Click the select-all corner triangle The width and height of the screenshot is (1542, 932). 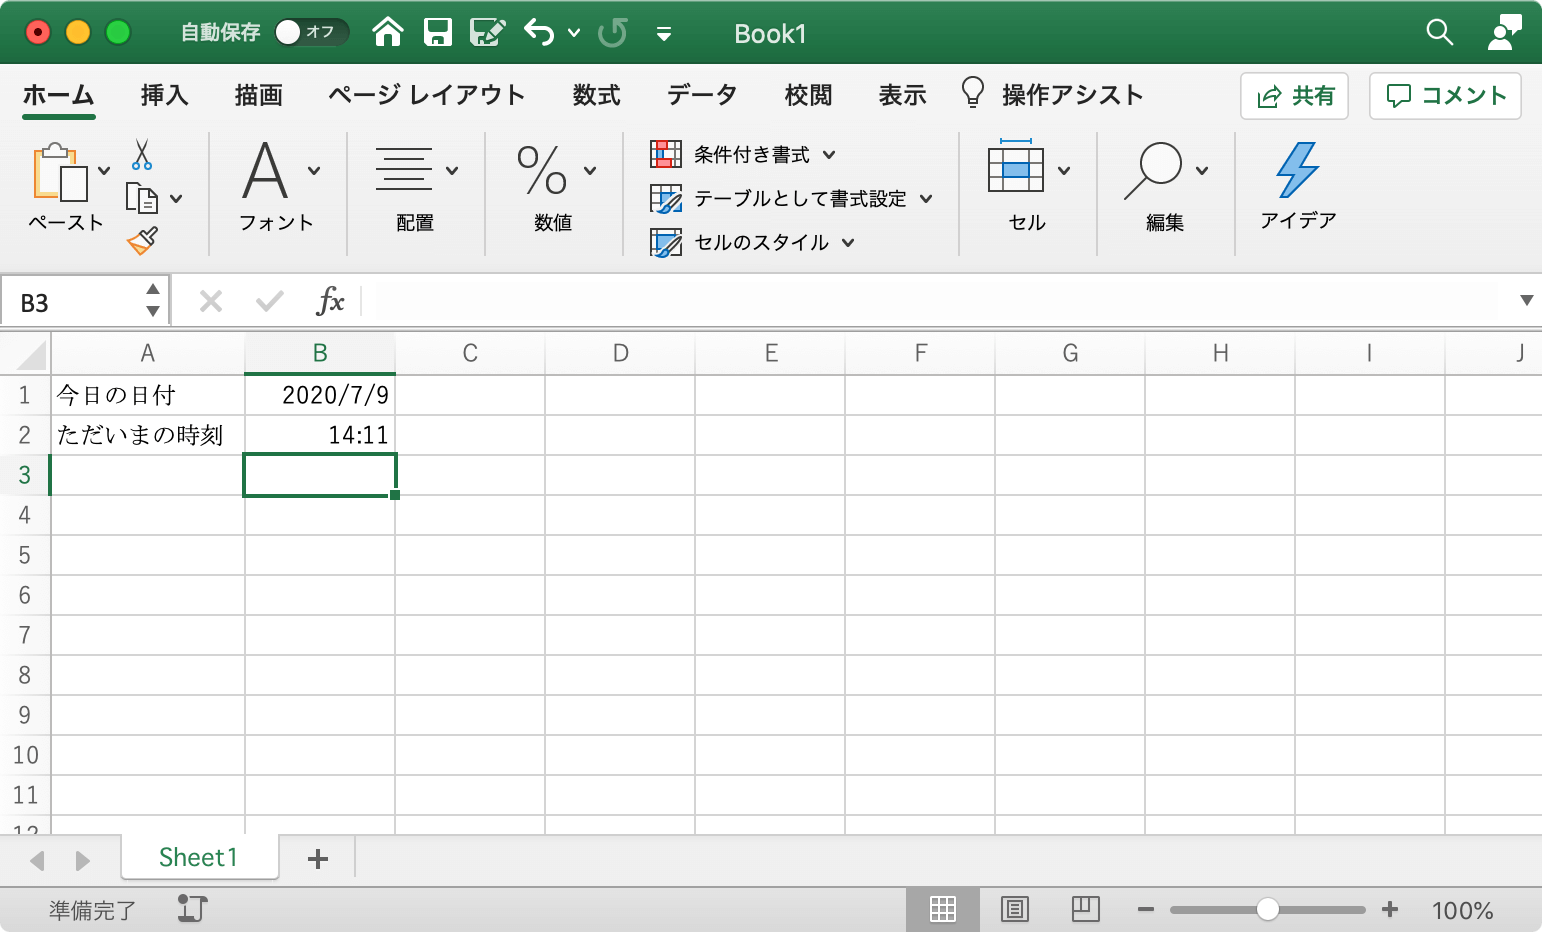tap(32, 355)
